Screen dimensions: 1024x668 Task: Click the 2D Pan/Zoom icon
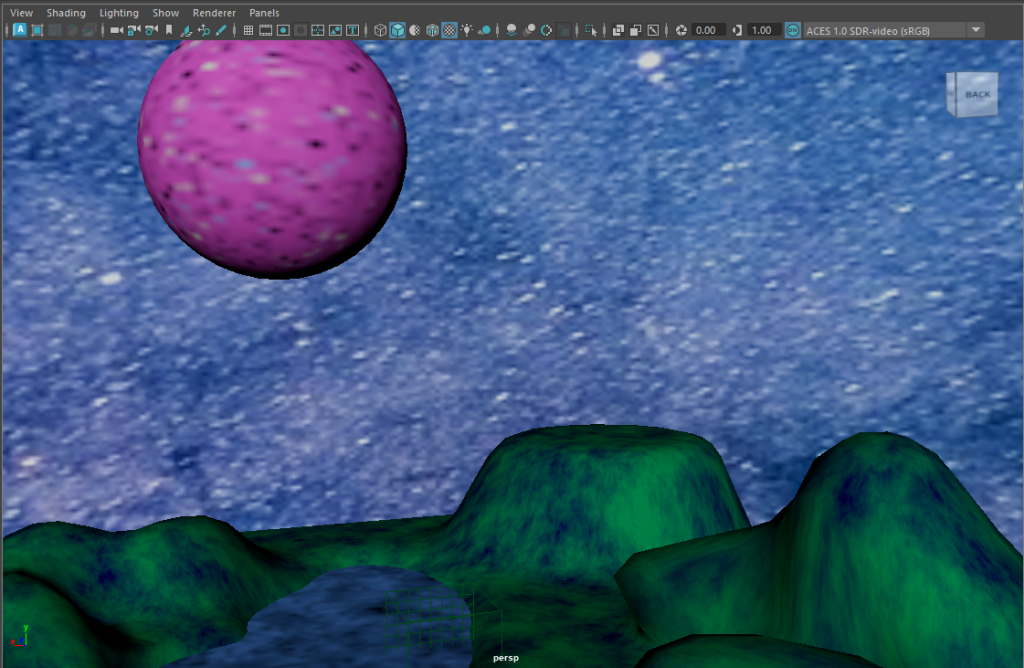203,30
